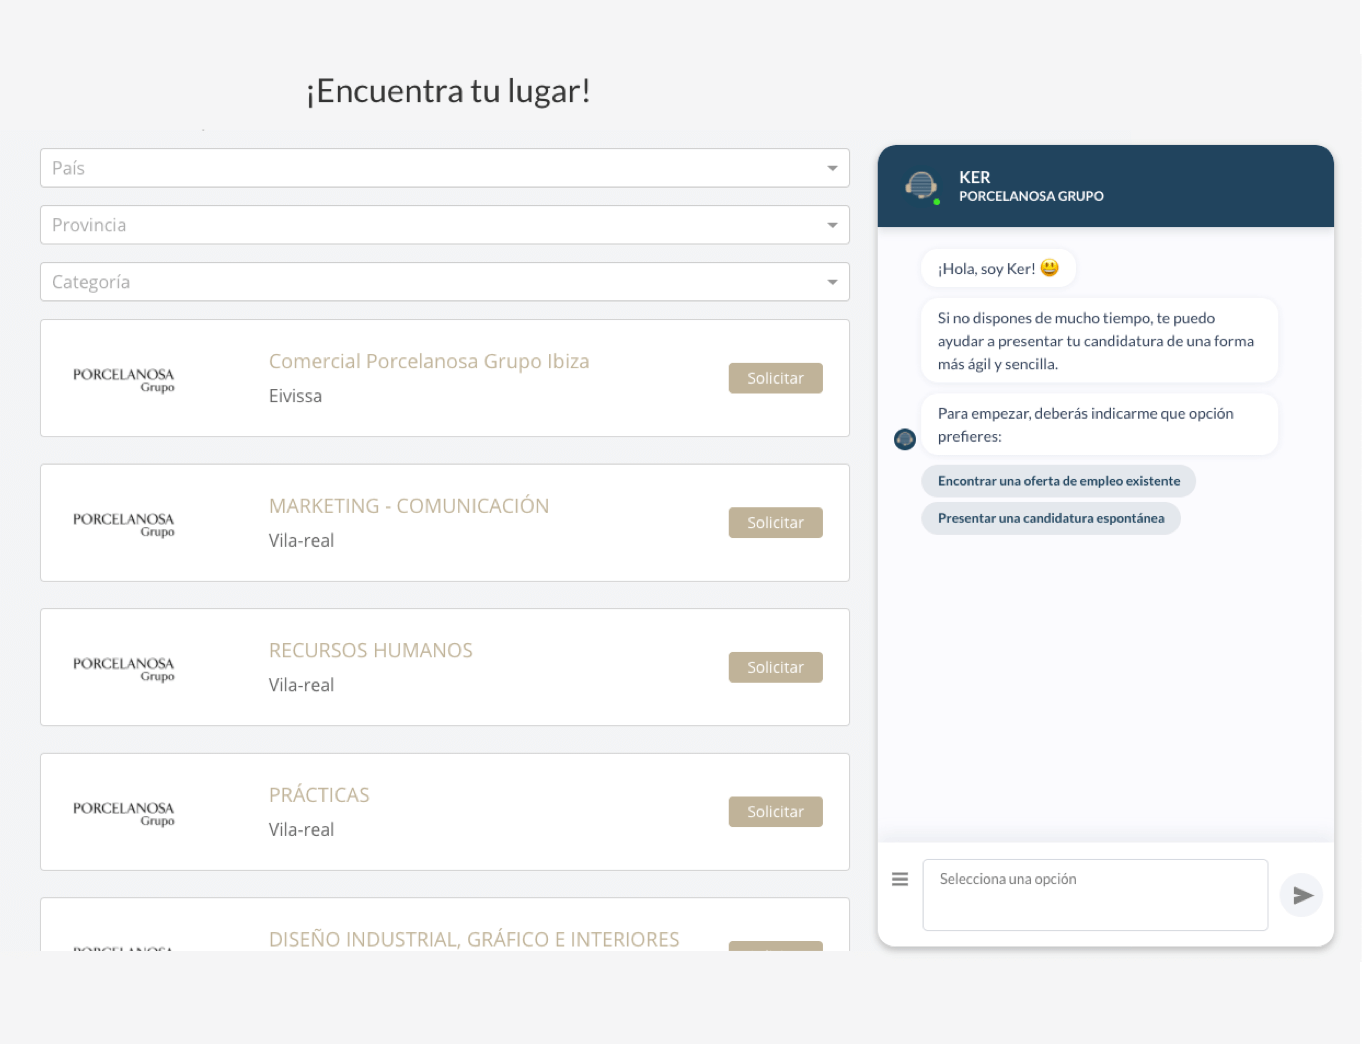This screenshot has height=1044, width=1362.
Task: Click Solicitar for Prácticas offer
Action: point(776,812)
